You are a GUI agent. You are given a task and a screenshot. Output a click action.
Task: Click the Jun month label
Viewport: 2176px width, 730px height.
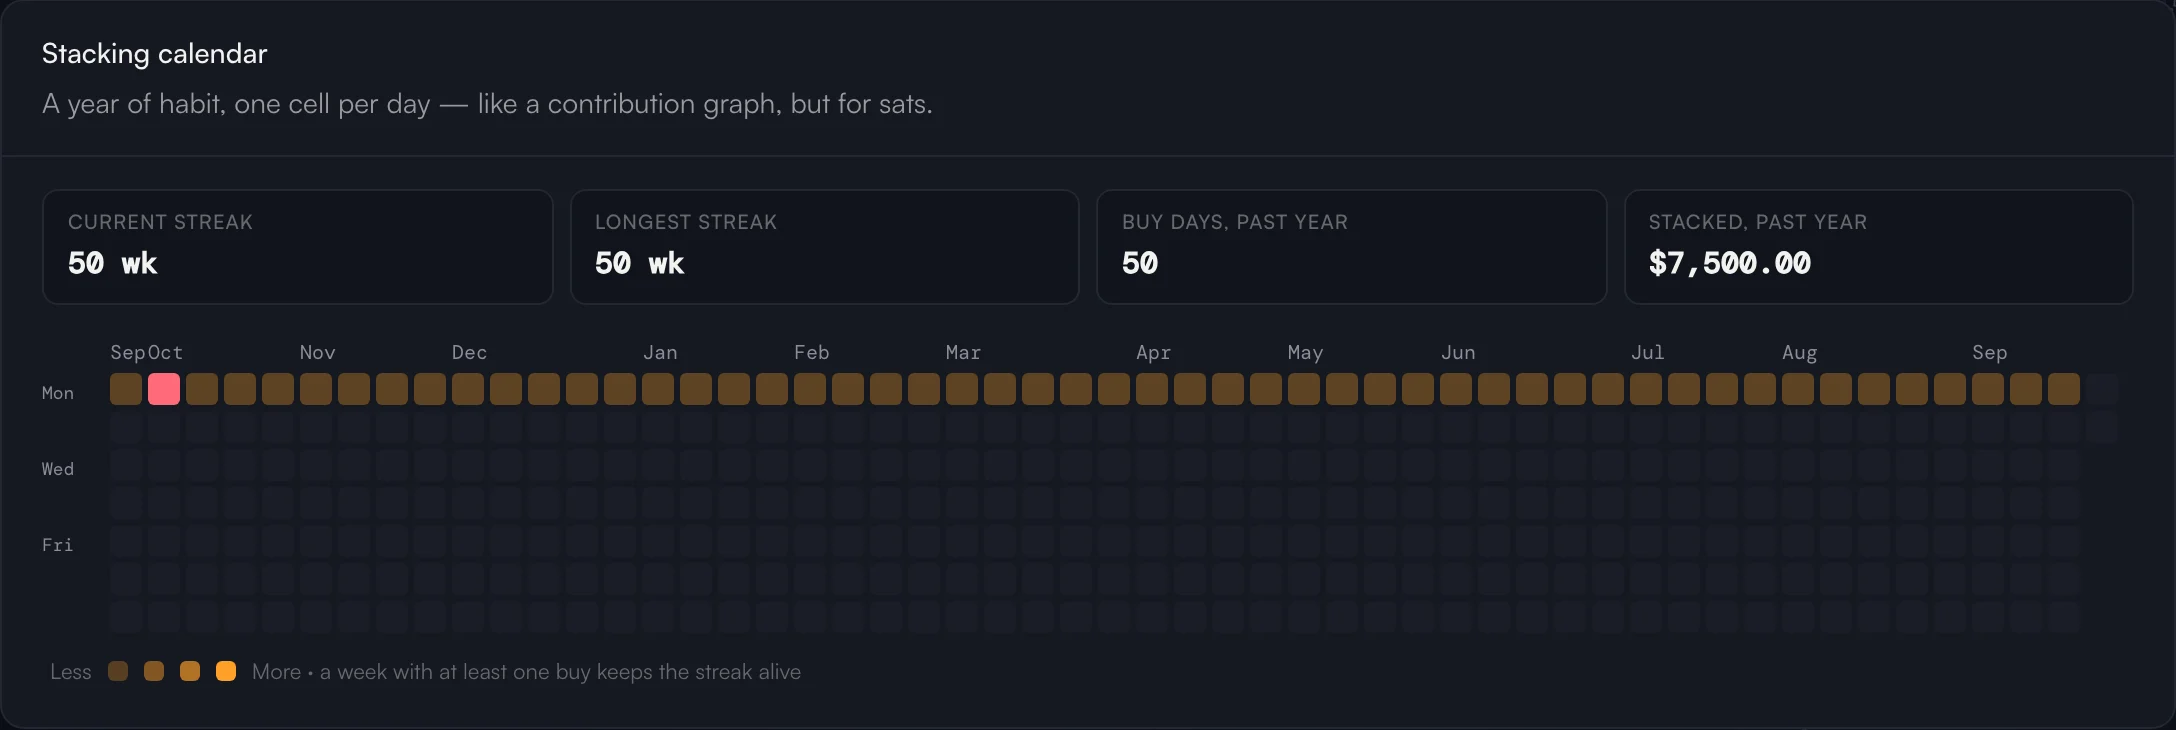pos(1458,353)
